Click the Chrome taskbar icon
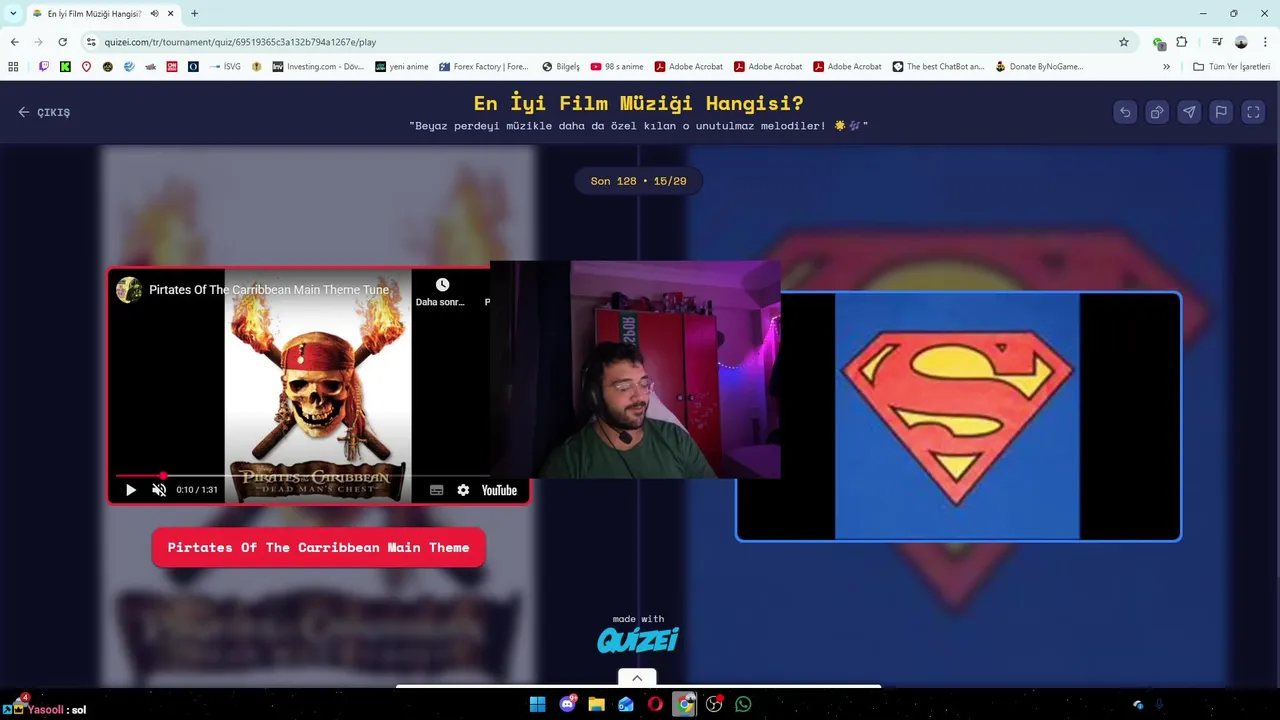 click(684, 704)
